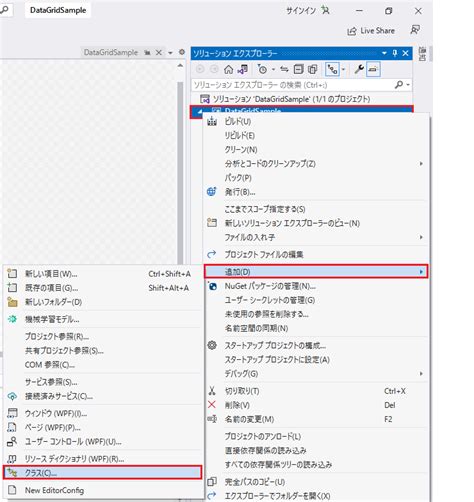474x502 pixels.
Task: Toggle the file nesting view button
Action: click(x=332, y=69)
